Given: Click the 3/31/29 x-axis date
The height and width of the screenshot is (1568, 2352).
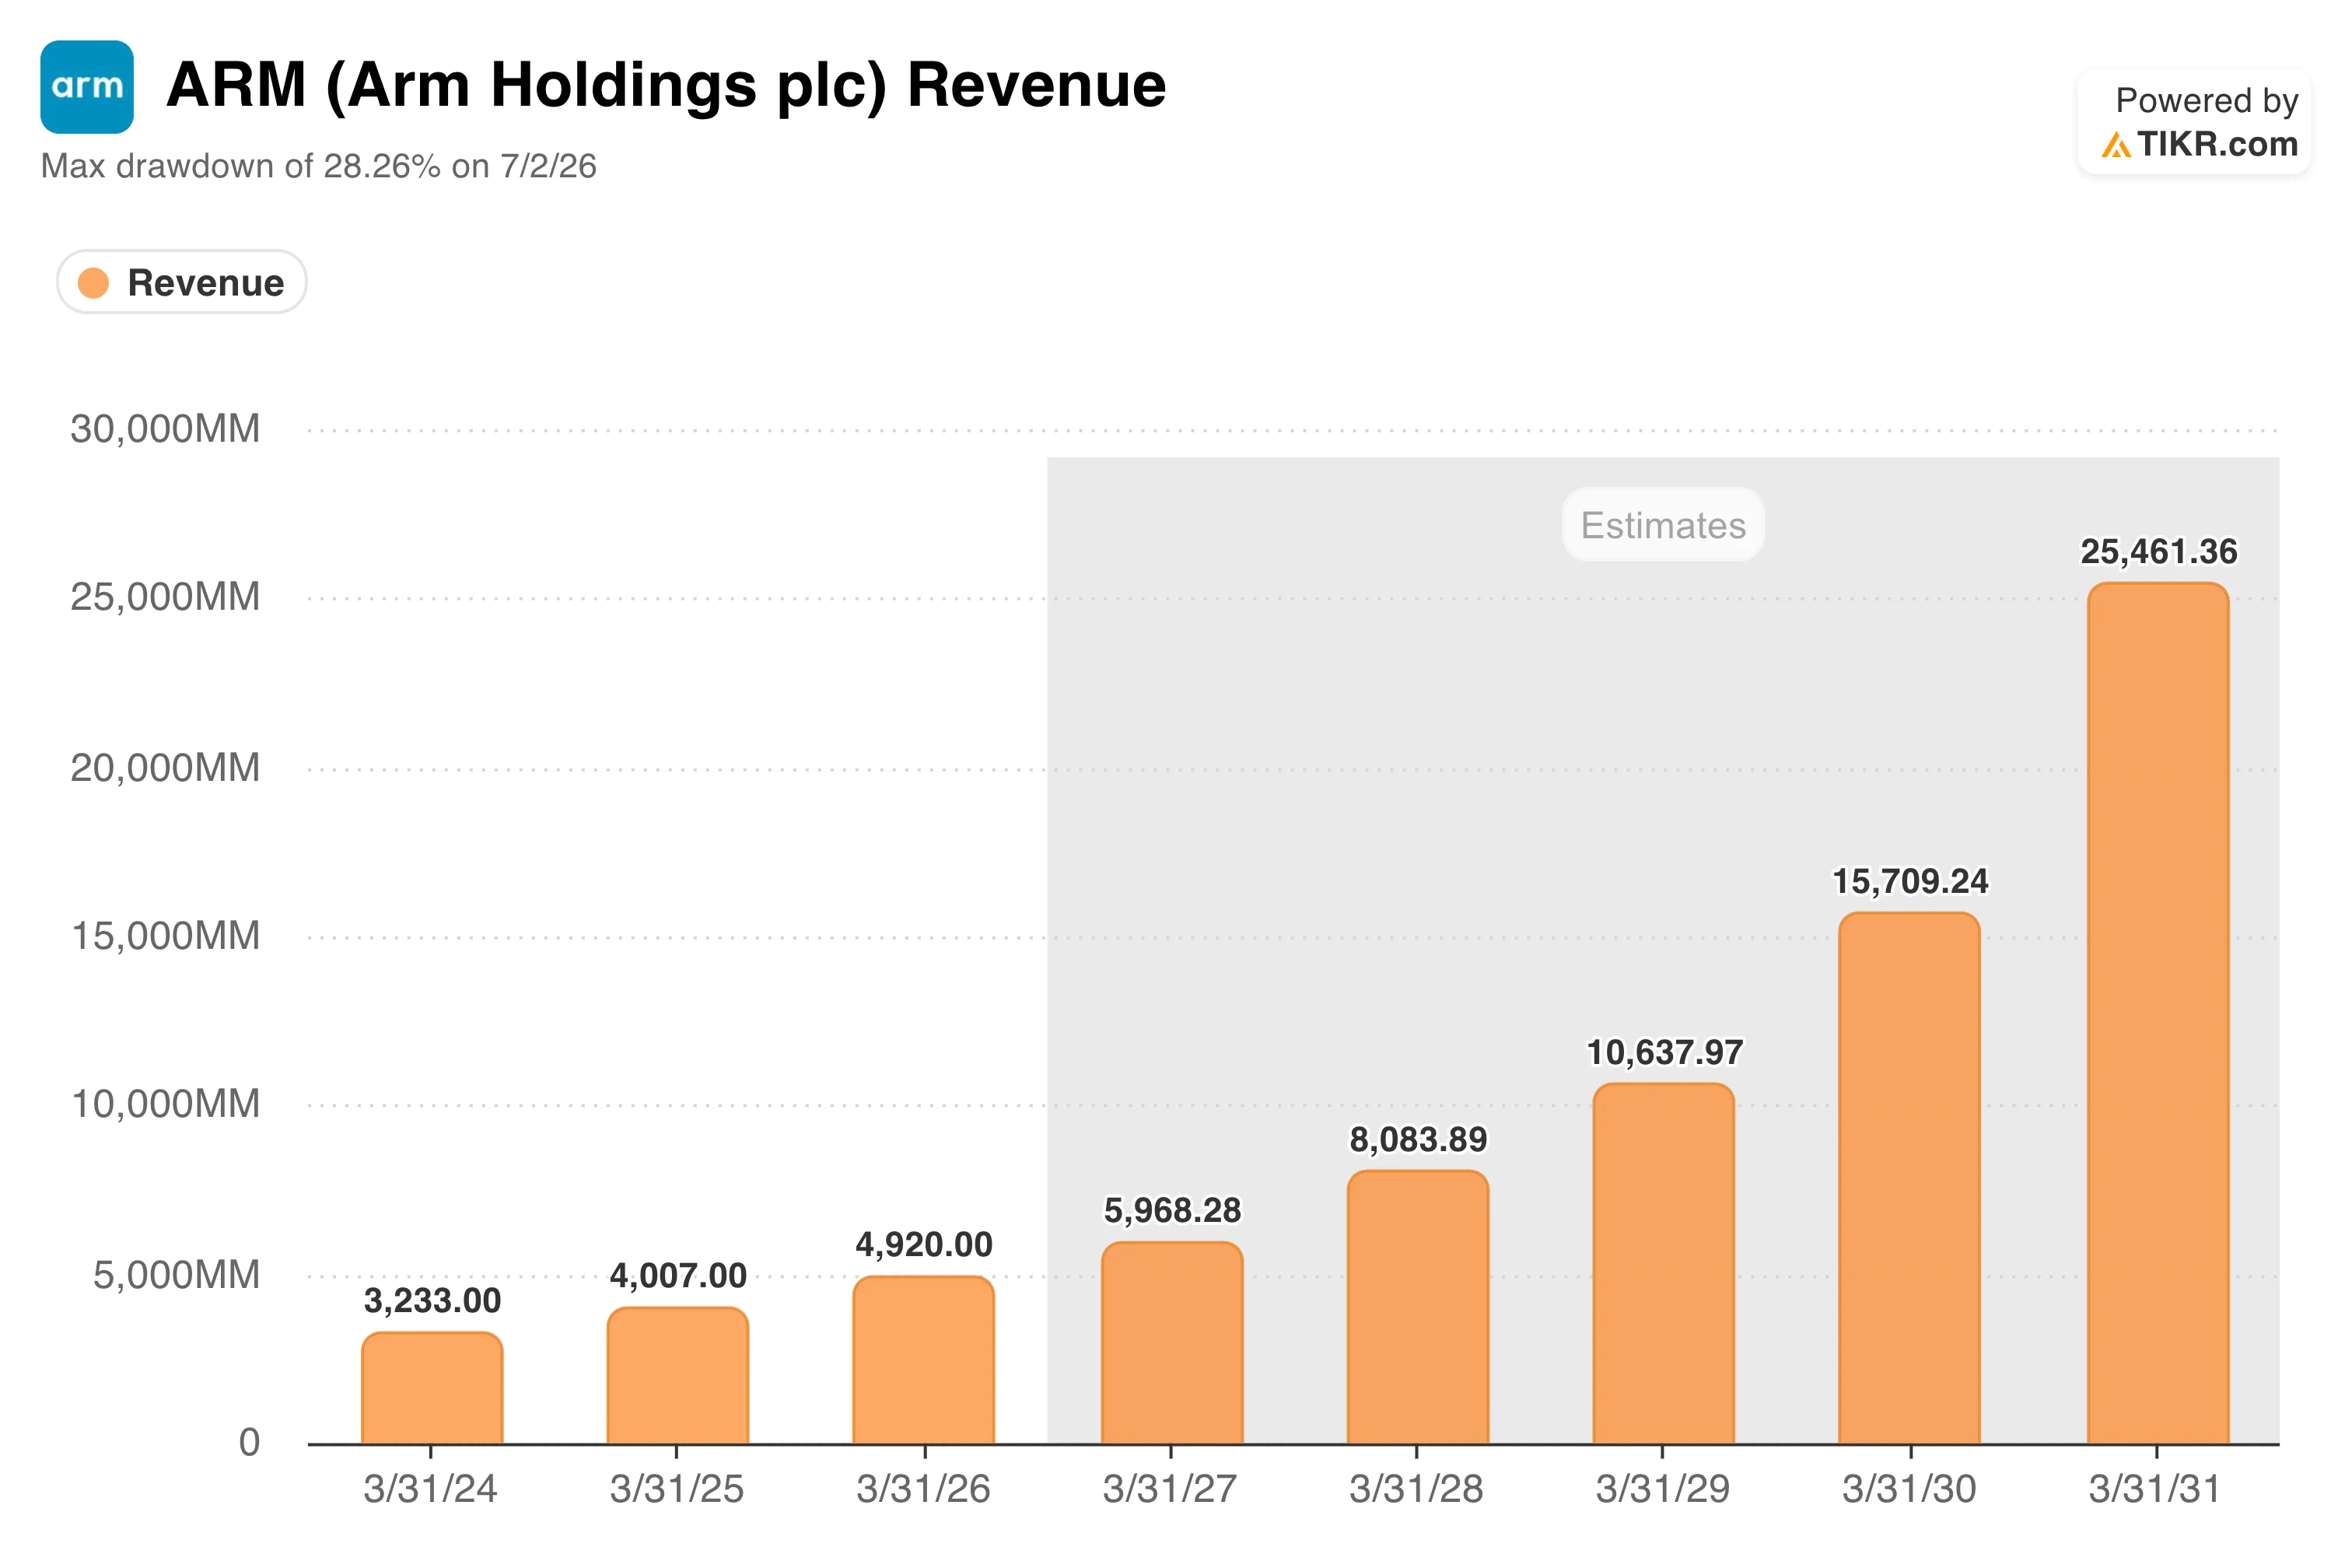Looking at the screenshot, I should click(1663, 1489).
